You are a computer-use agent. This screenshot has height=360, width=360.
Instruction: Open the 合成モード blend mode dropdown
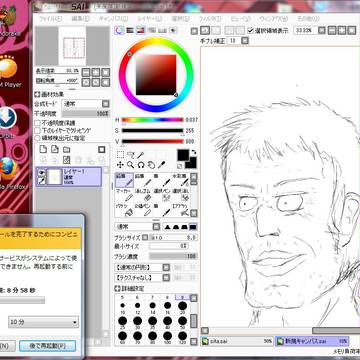tap(106, 104)
